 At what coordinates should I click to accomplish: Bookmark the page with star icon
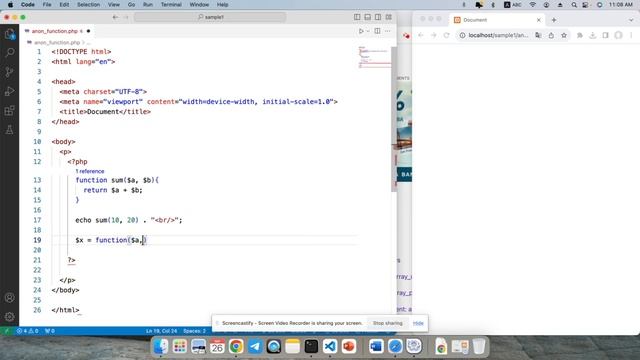coord(564,36)
